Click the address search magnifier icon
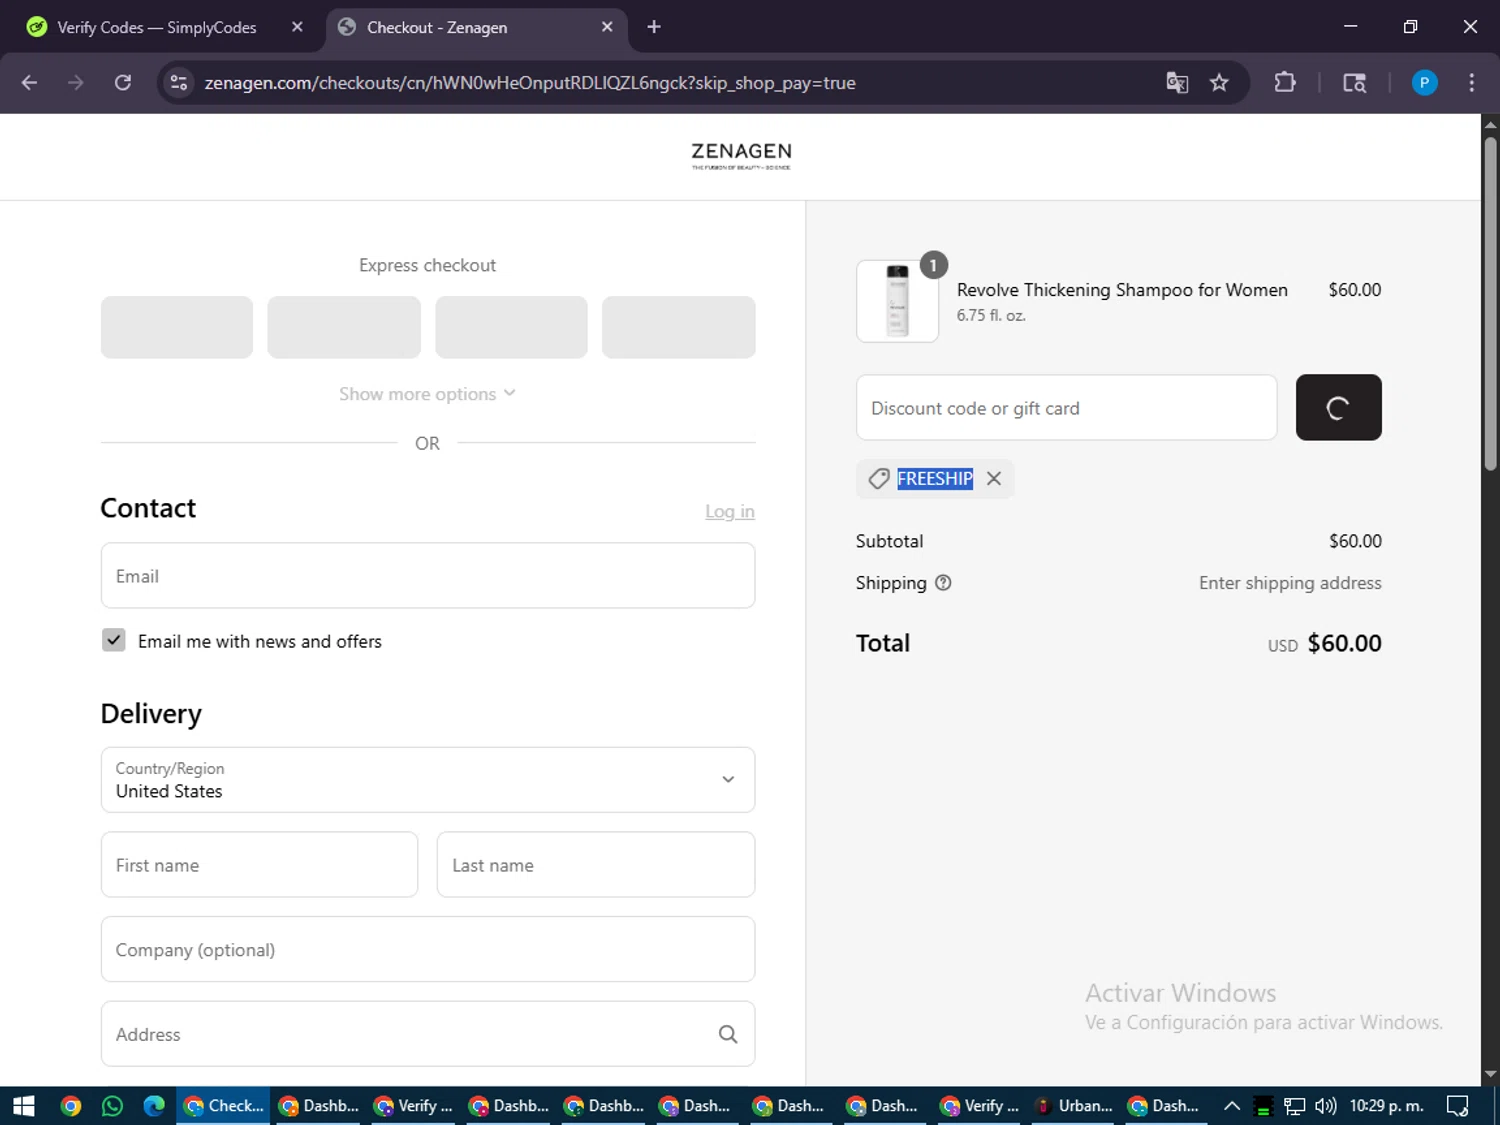The height and width of the screenshot is (1125, 1500). [x=728, y=1034]
